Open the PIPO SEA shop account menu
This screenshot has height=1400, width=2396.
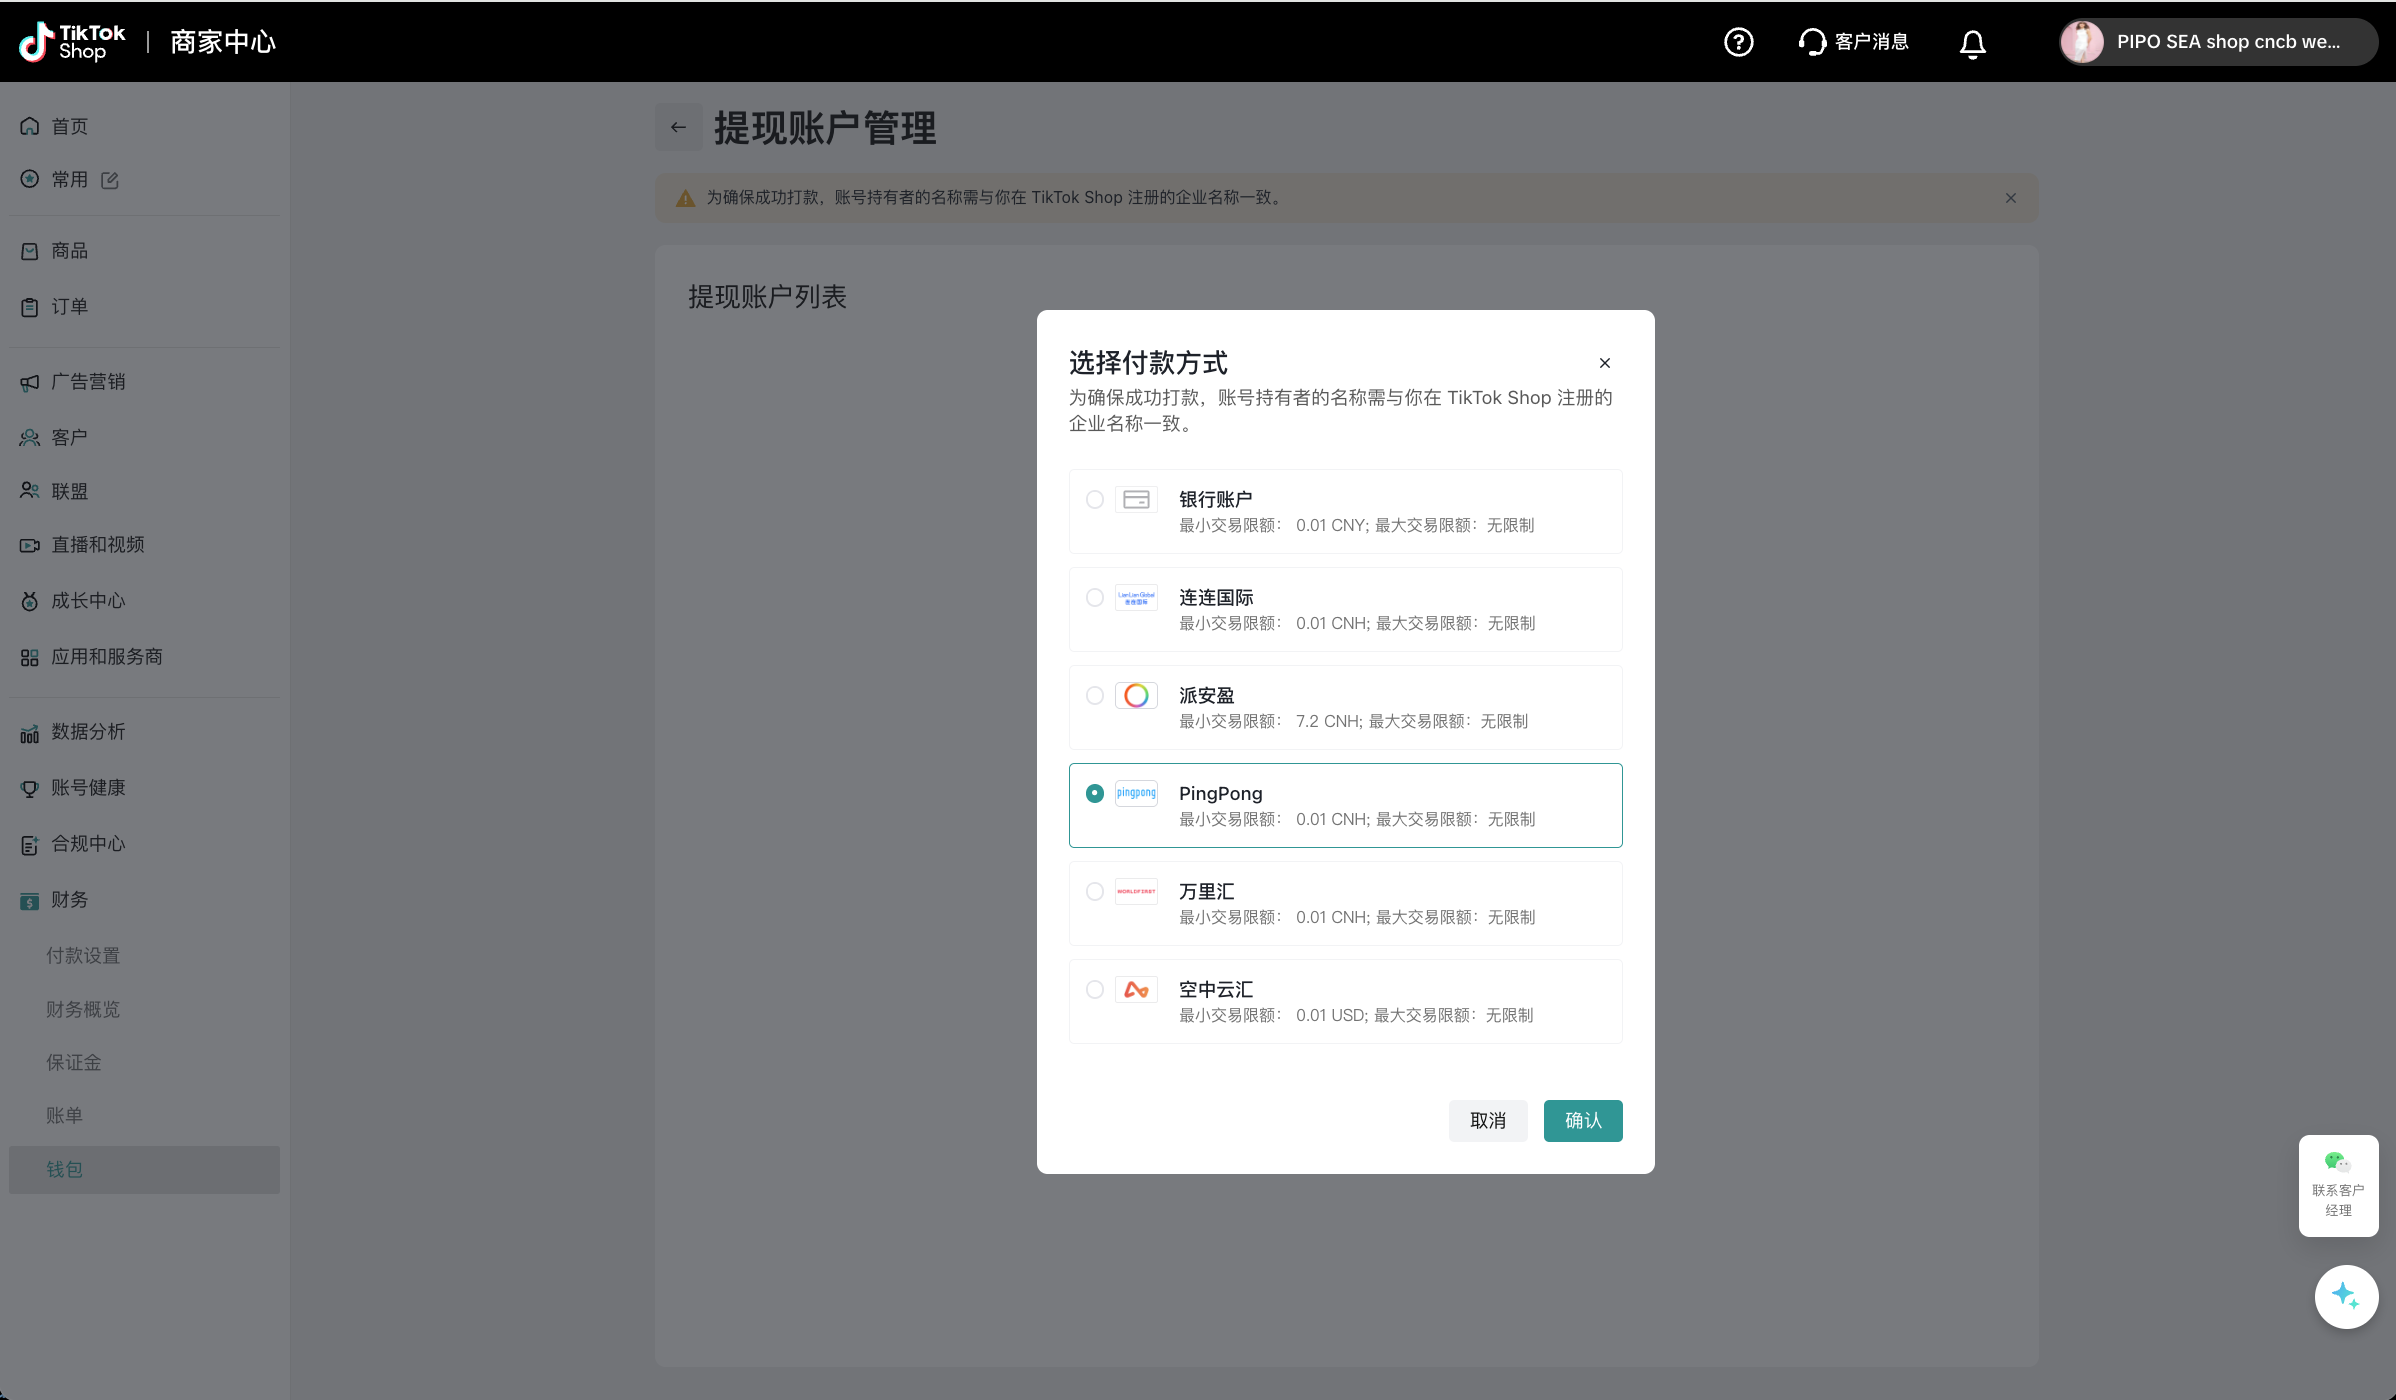point(2217,42)
